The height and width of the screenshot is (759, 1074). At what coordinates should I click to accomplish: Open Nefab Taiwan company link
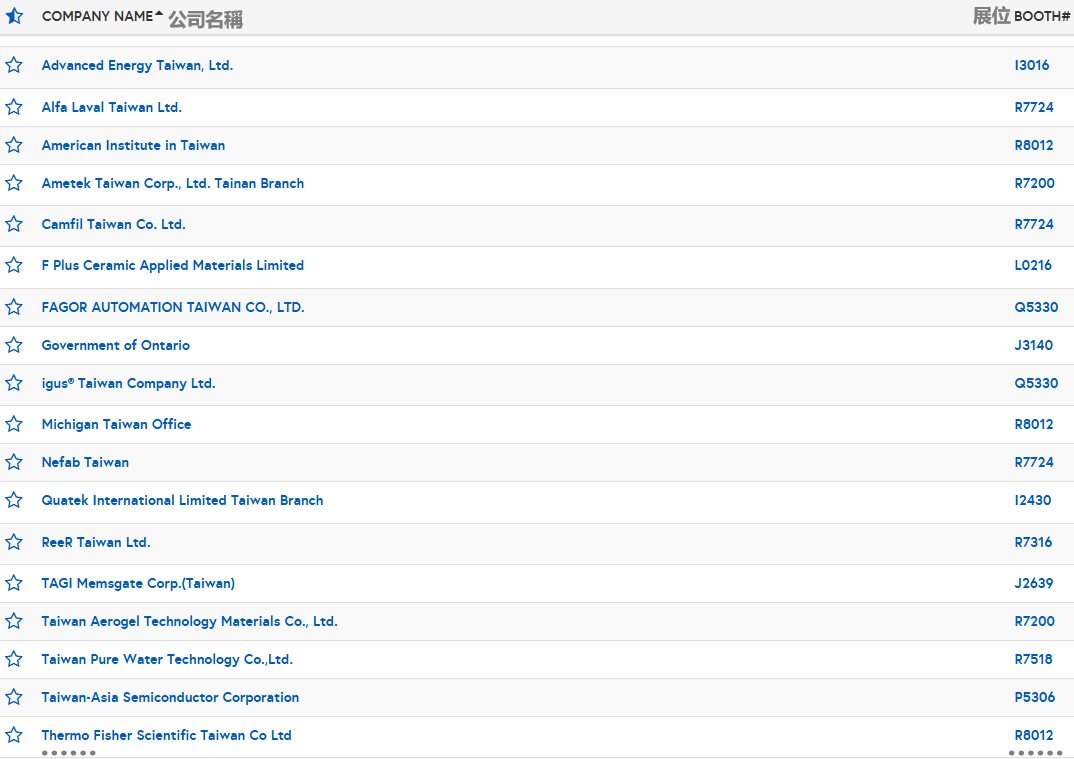pos(85,462)
